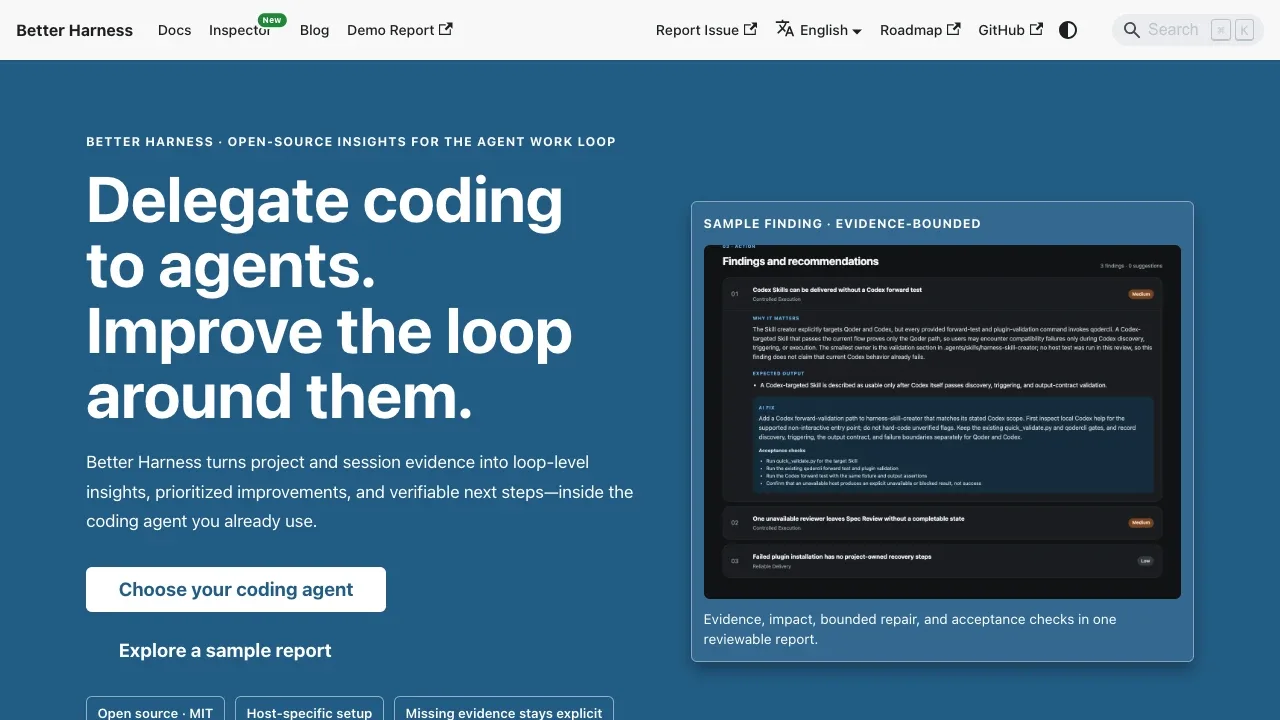Click the green New badge on Inspector
The image size is (1280, 720).
[272, 20]
